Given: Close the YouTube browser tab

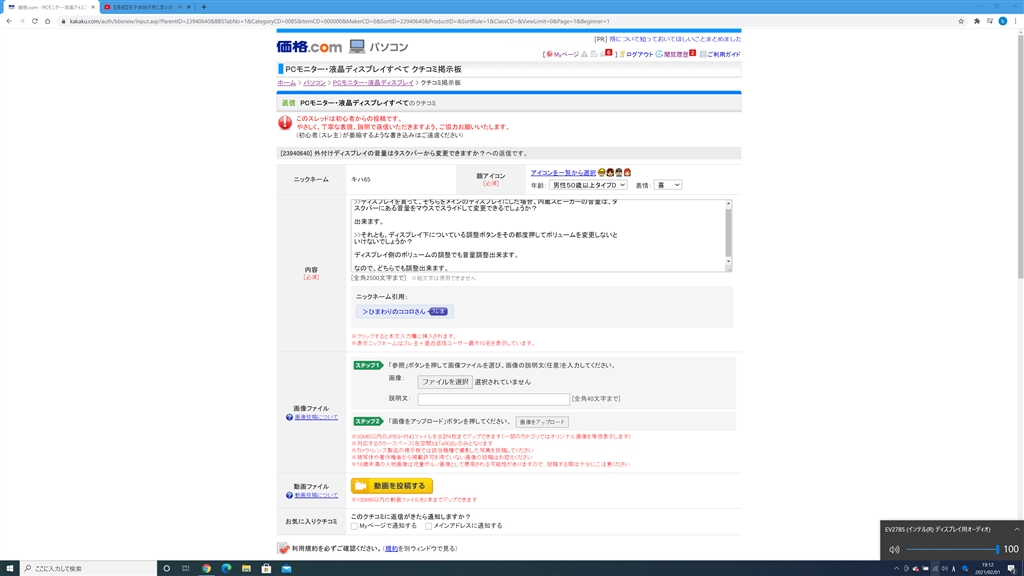Looking at the screenshot, I should (x=189, y=7).
